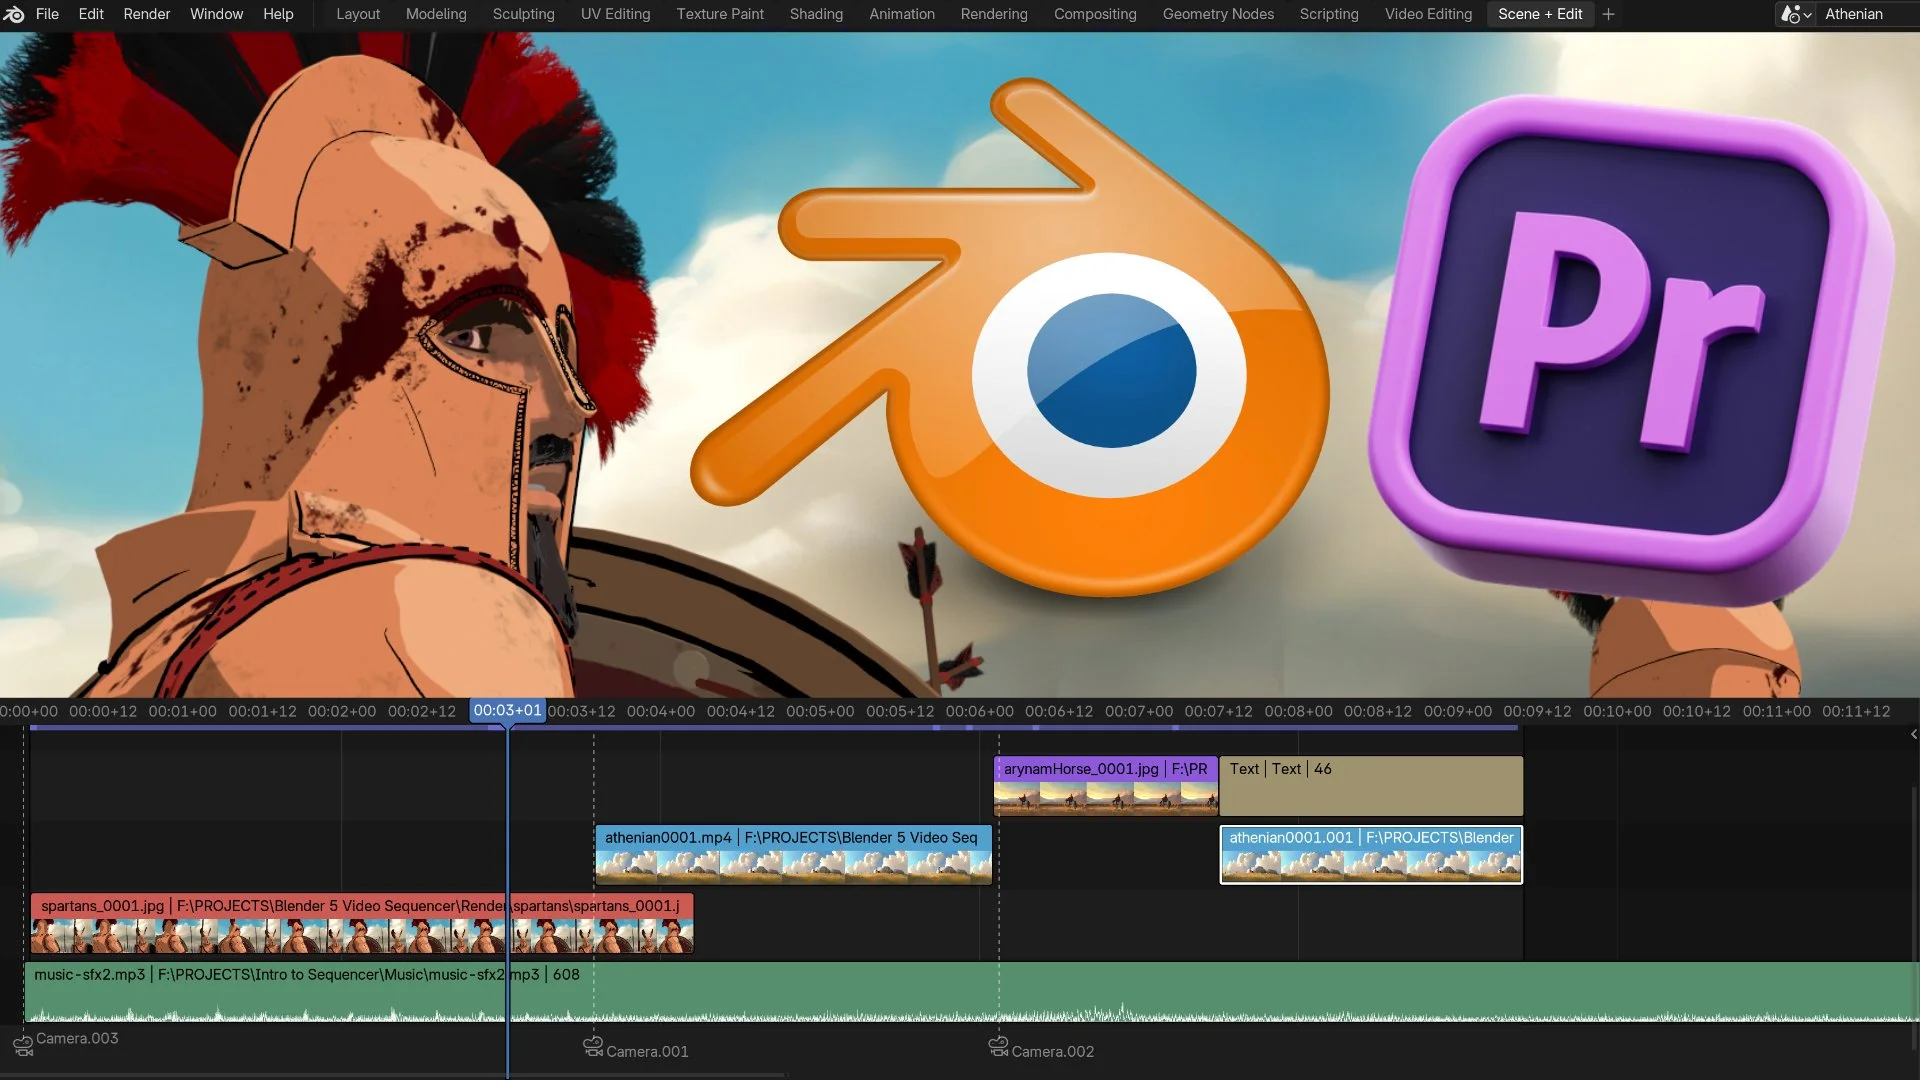This screenshot has width=1920, height=1080.
Task: Select the Camera.003 marker icon
Action: pos(23,1046)
